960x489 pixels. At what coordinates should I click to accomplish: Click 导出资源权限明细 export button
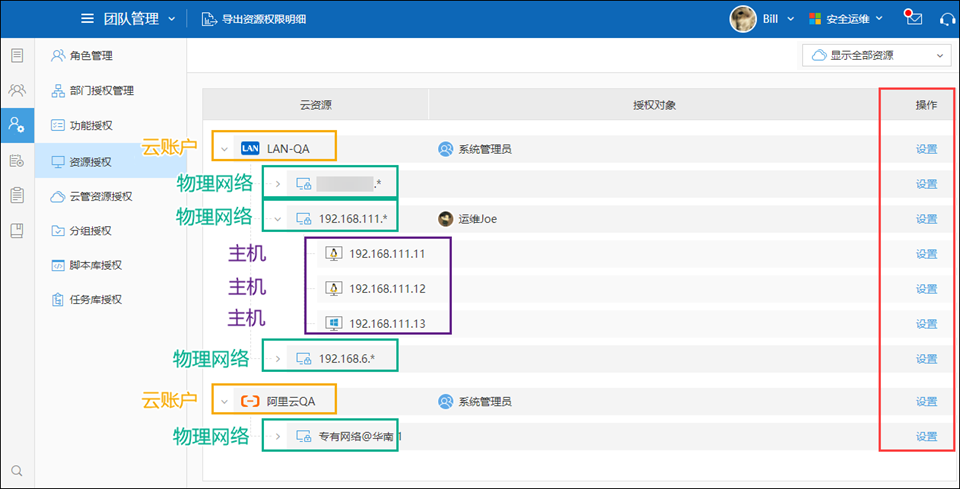(258, 19)
